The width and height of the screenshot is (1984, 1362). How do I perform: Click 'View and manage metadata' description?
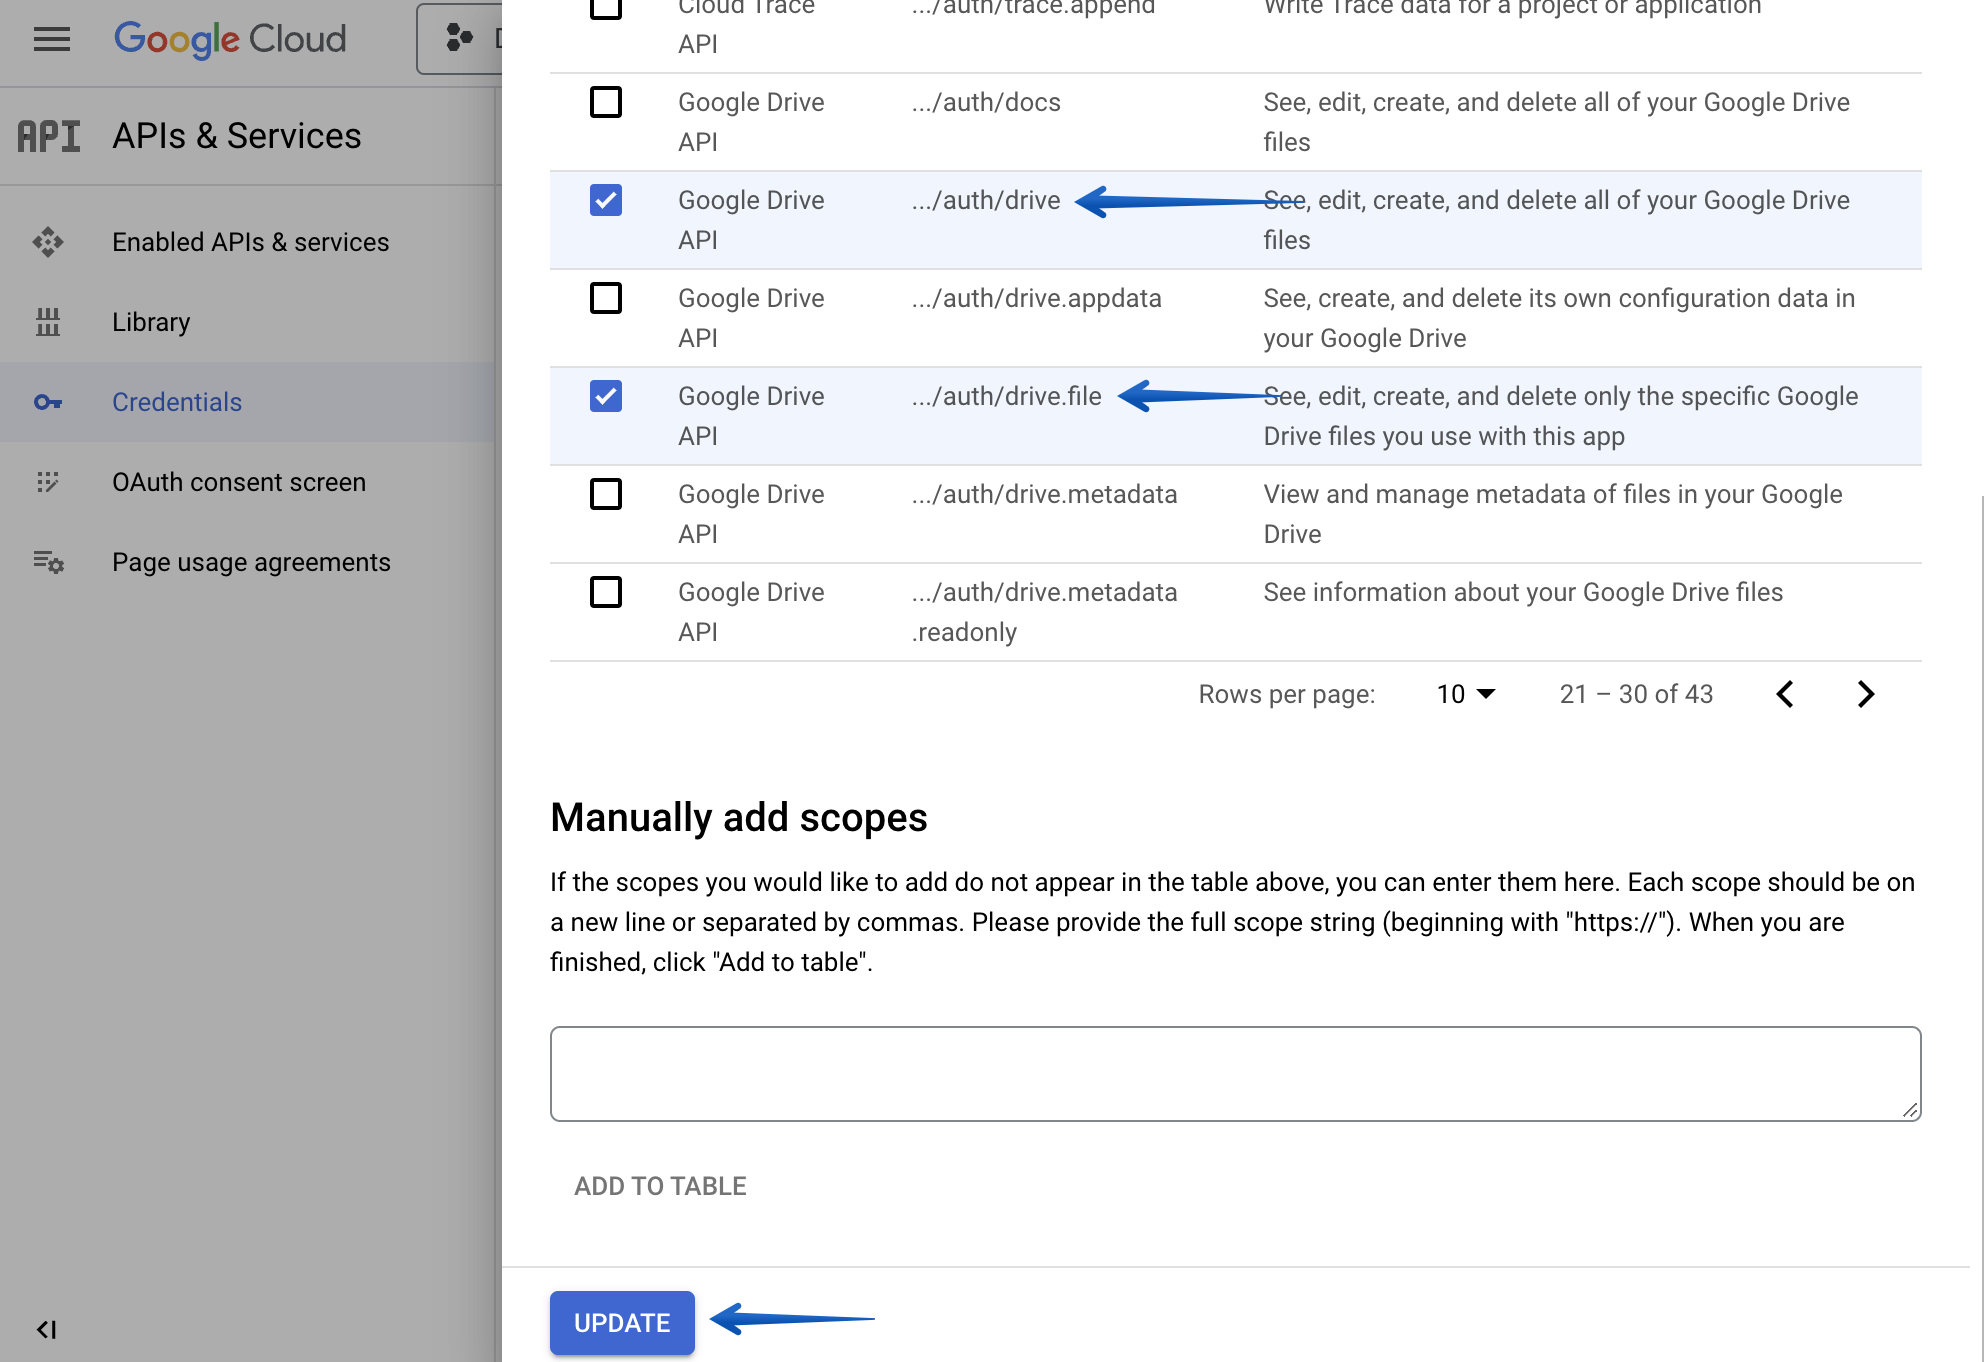[1553, 514]
